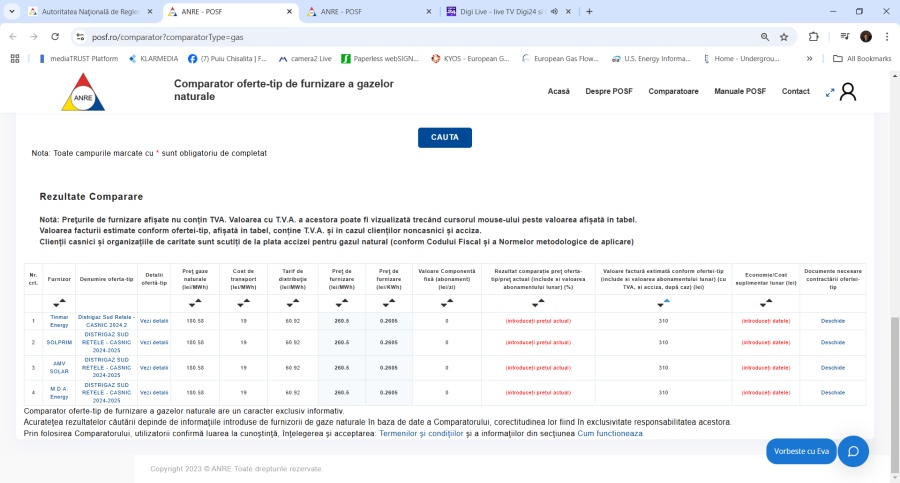Sort table by Furnizor column arrows
The width and height of the screenshot is (900, 483).
click(60, 302)
